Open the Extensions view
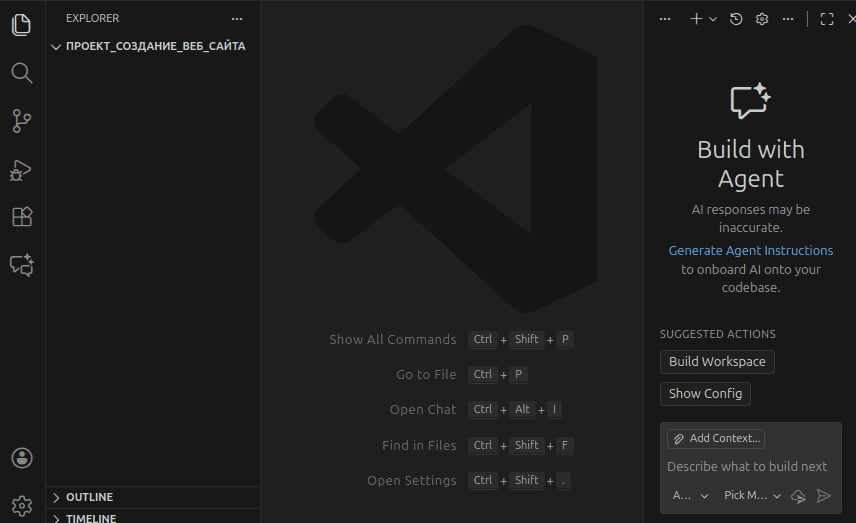The width and height of the screenshot is (856, 523). click(22, 217)
